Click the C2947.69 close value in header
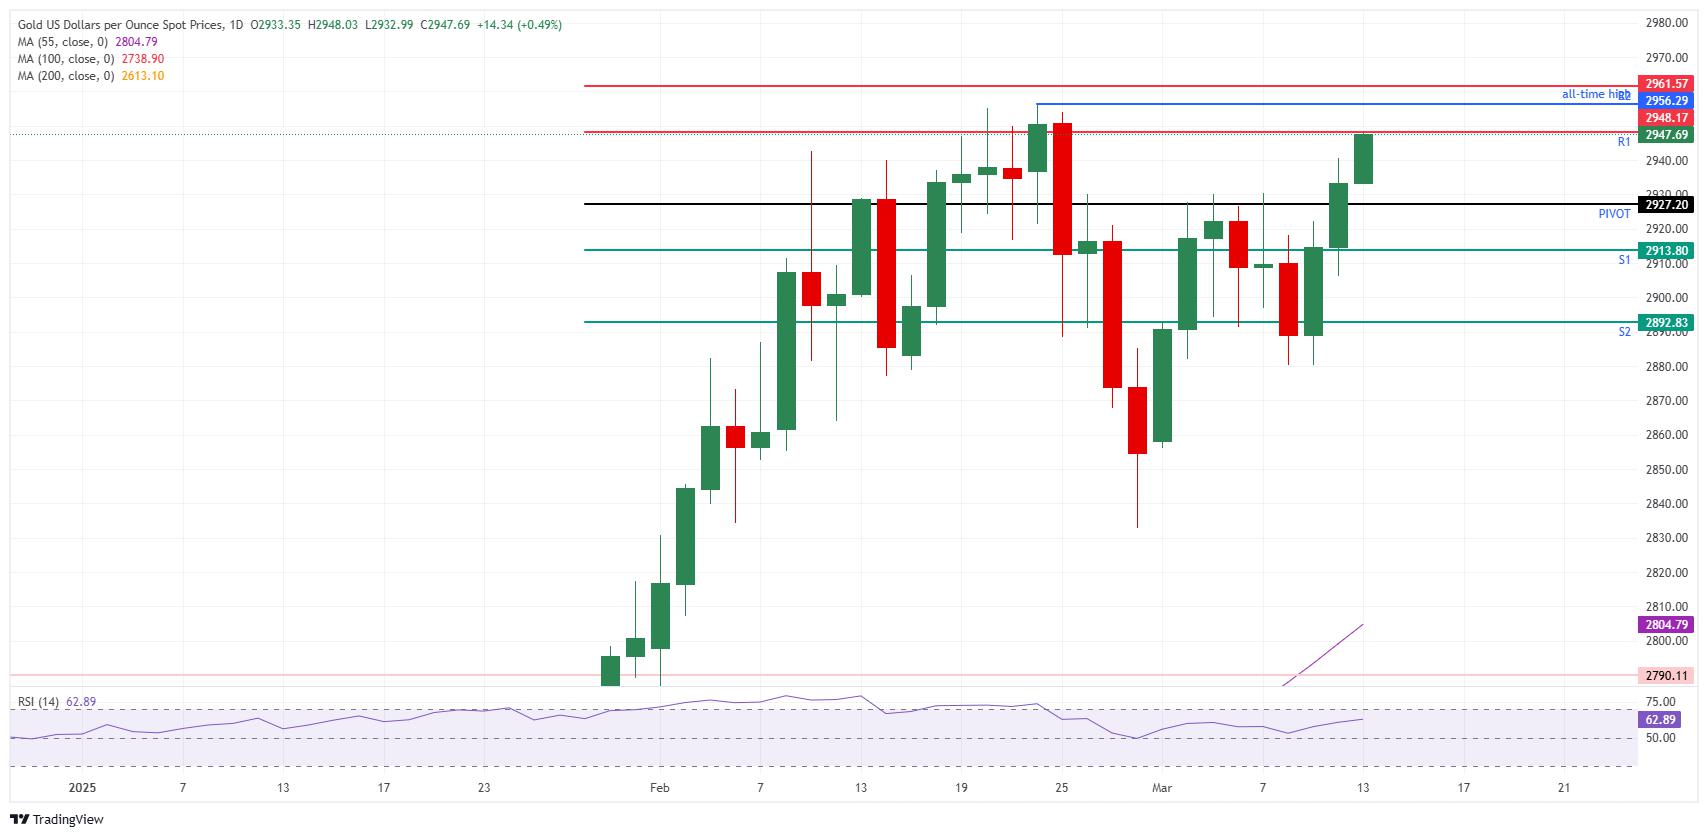1708x837 pixels. click(444, 25)
